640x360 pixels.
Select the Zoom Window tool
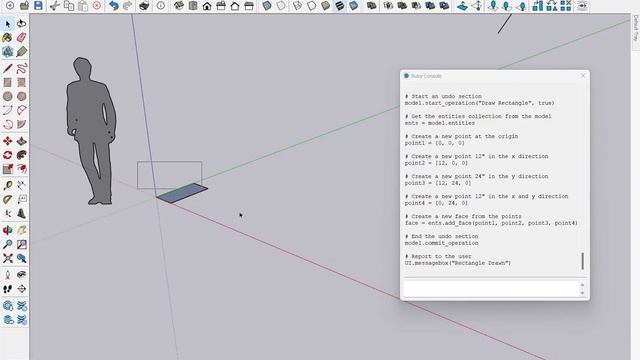pos(22,244)
